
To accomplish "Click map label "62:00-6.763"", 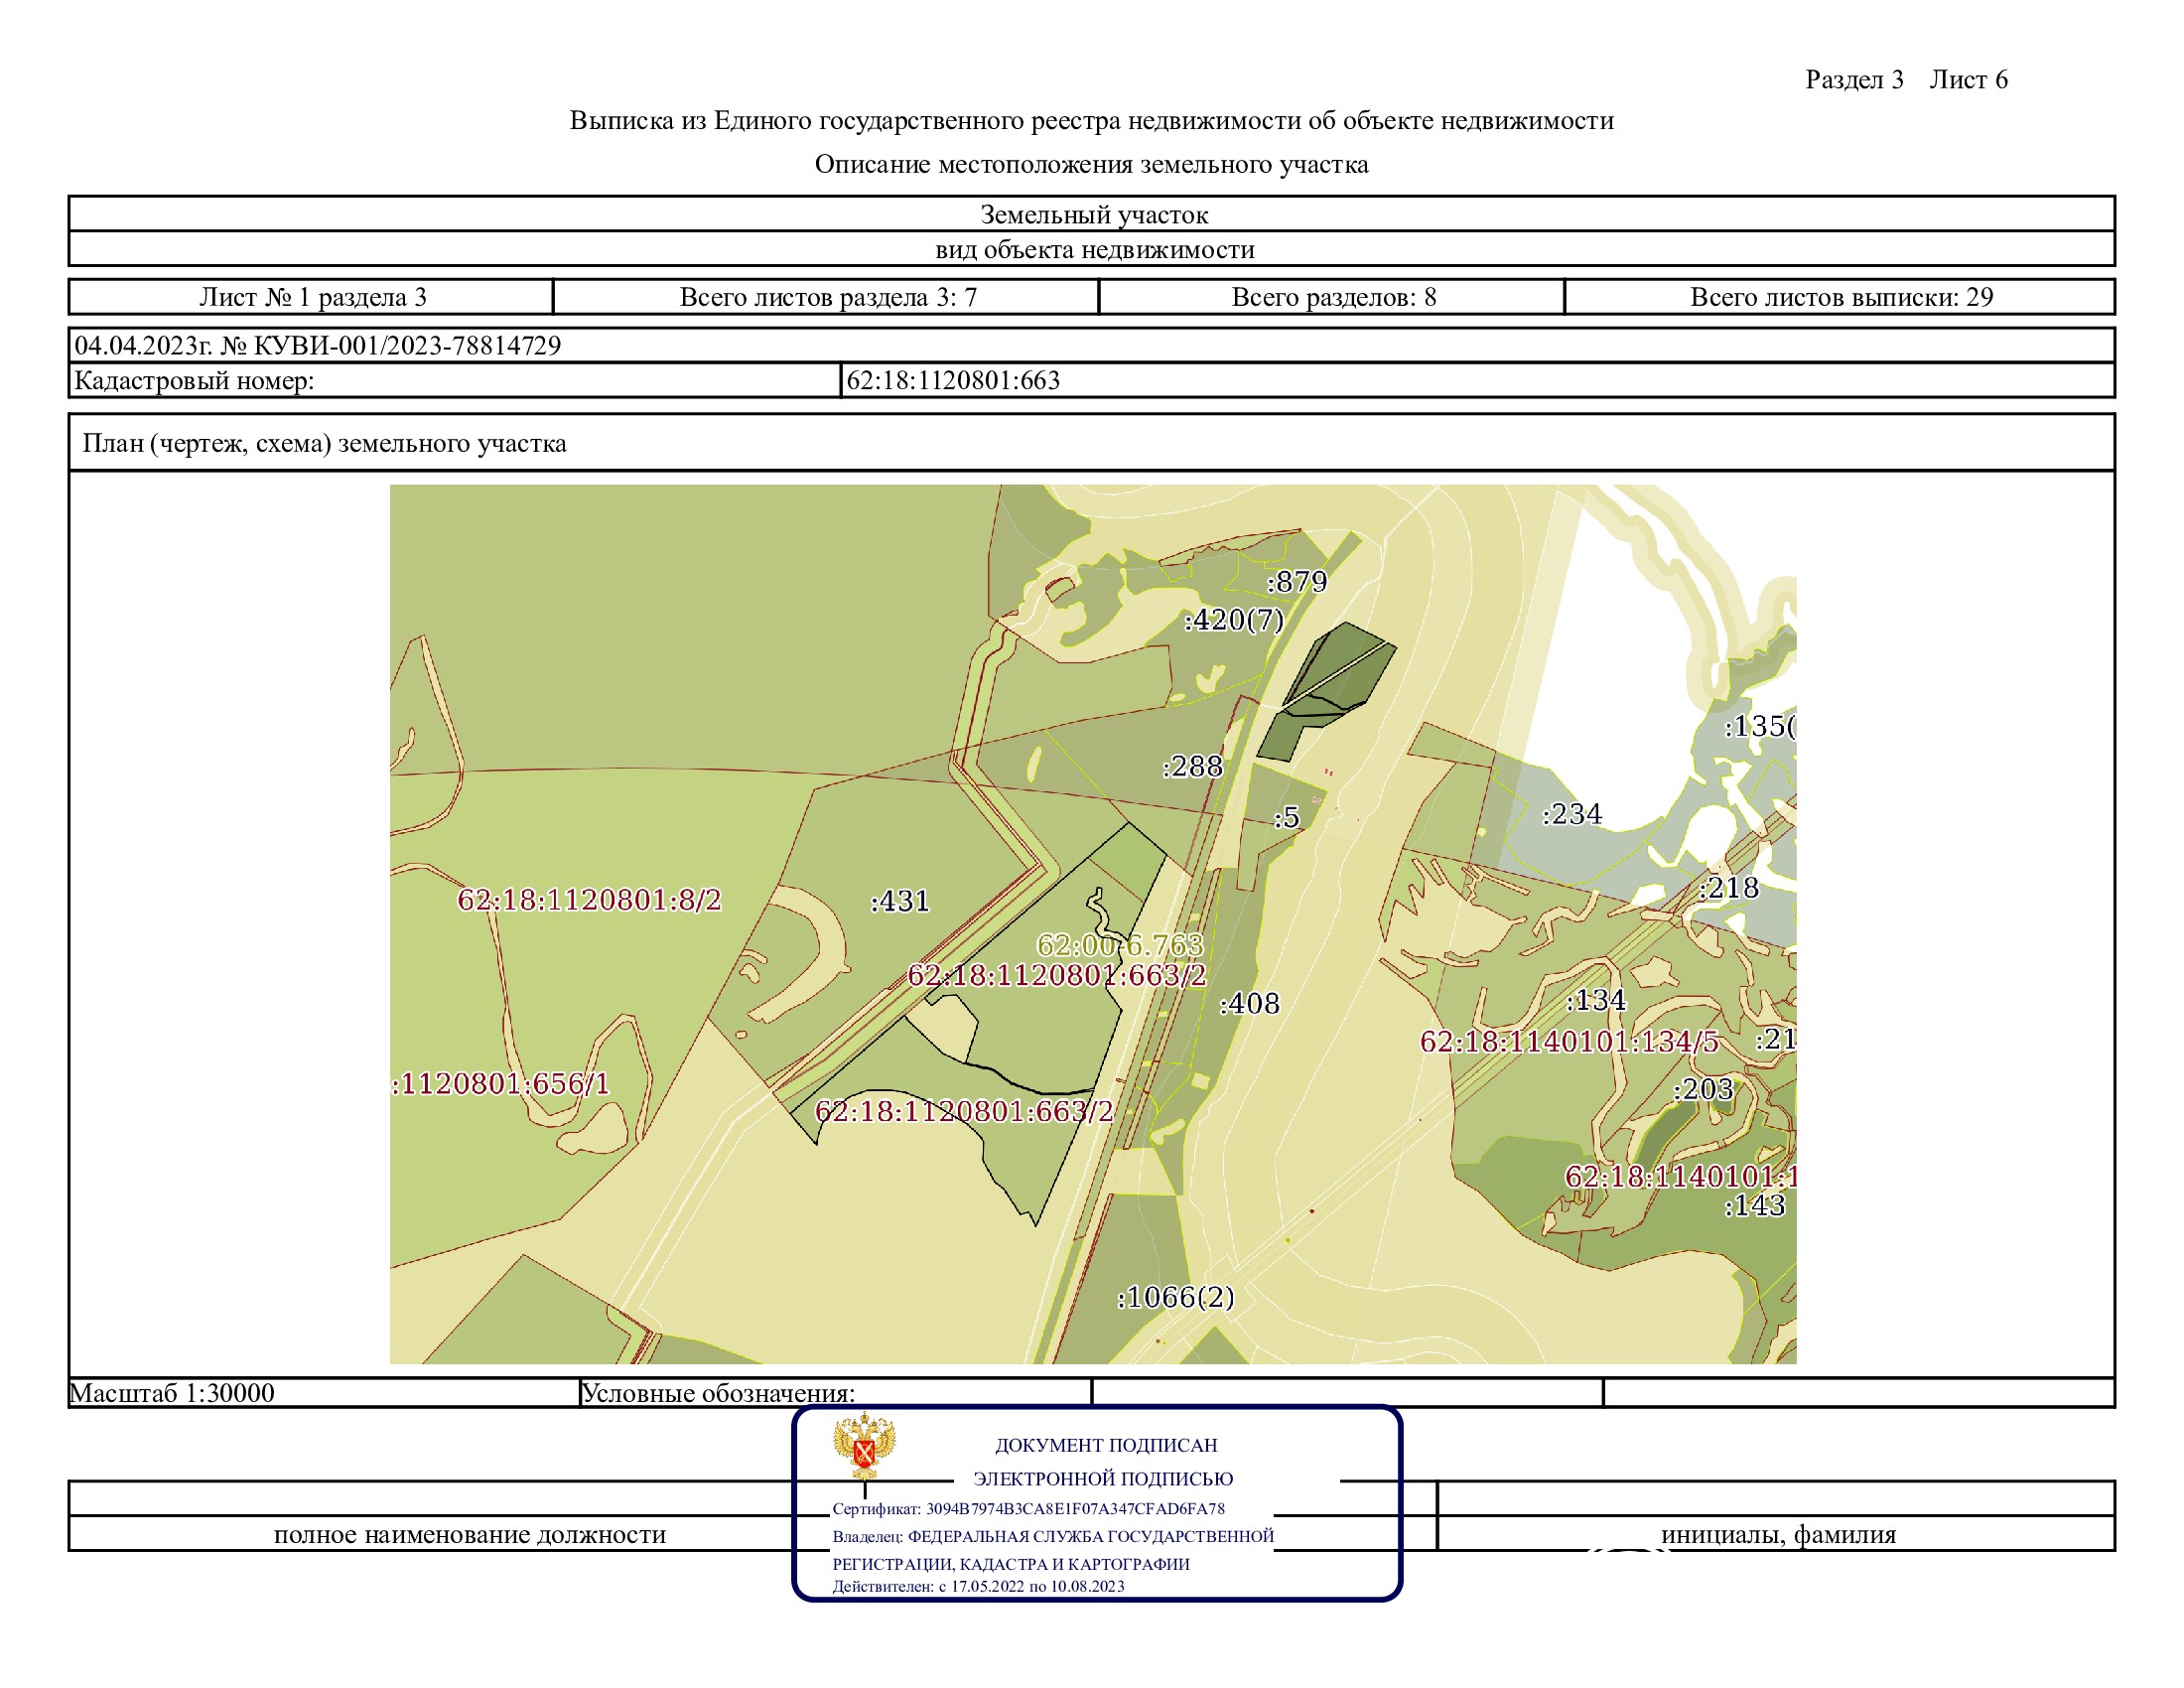I will (x=1120, y=945).
